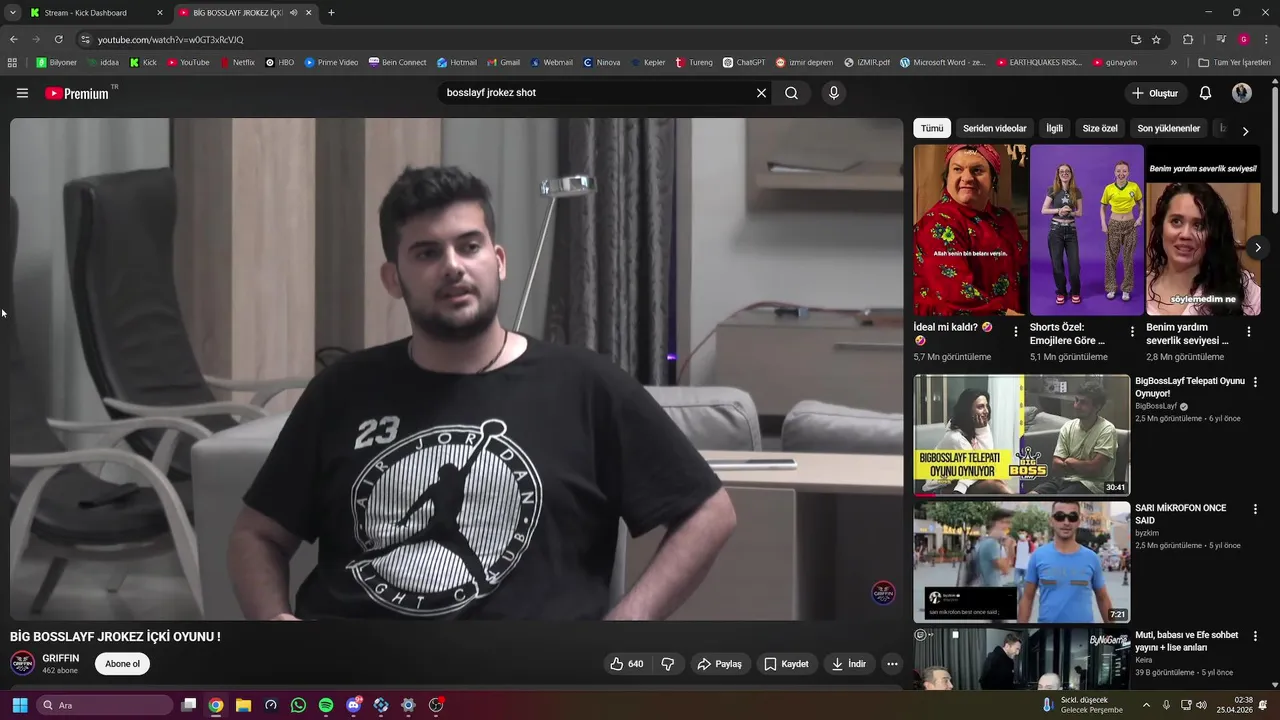Select the İlgili filter chip
1280x720 pixels.
pos(1054,128)
